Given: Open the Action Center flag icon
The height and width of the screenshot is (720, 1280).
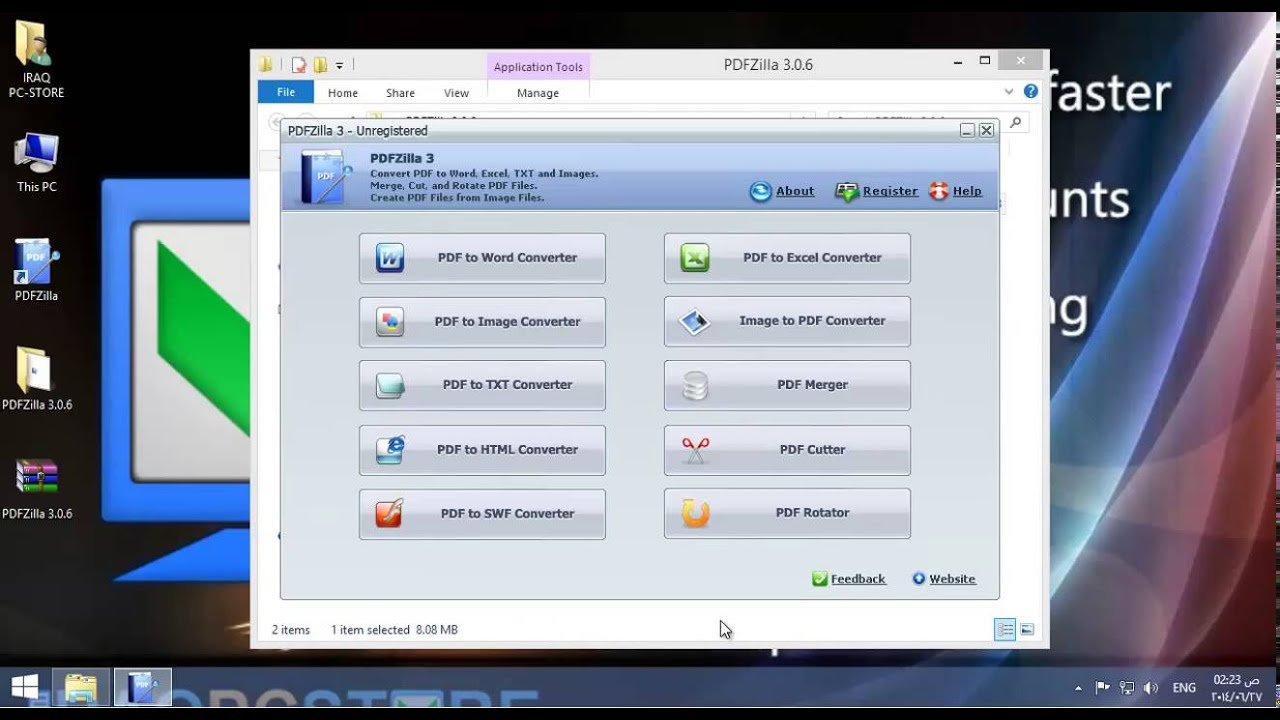Looking at the screenshot, I should coord(1102,688).
